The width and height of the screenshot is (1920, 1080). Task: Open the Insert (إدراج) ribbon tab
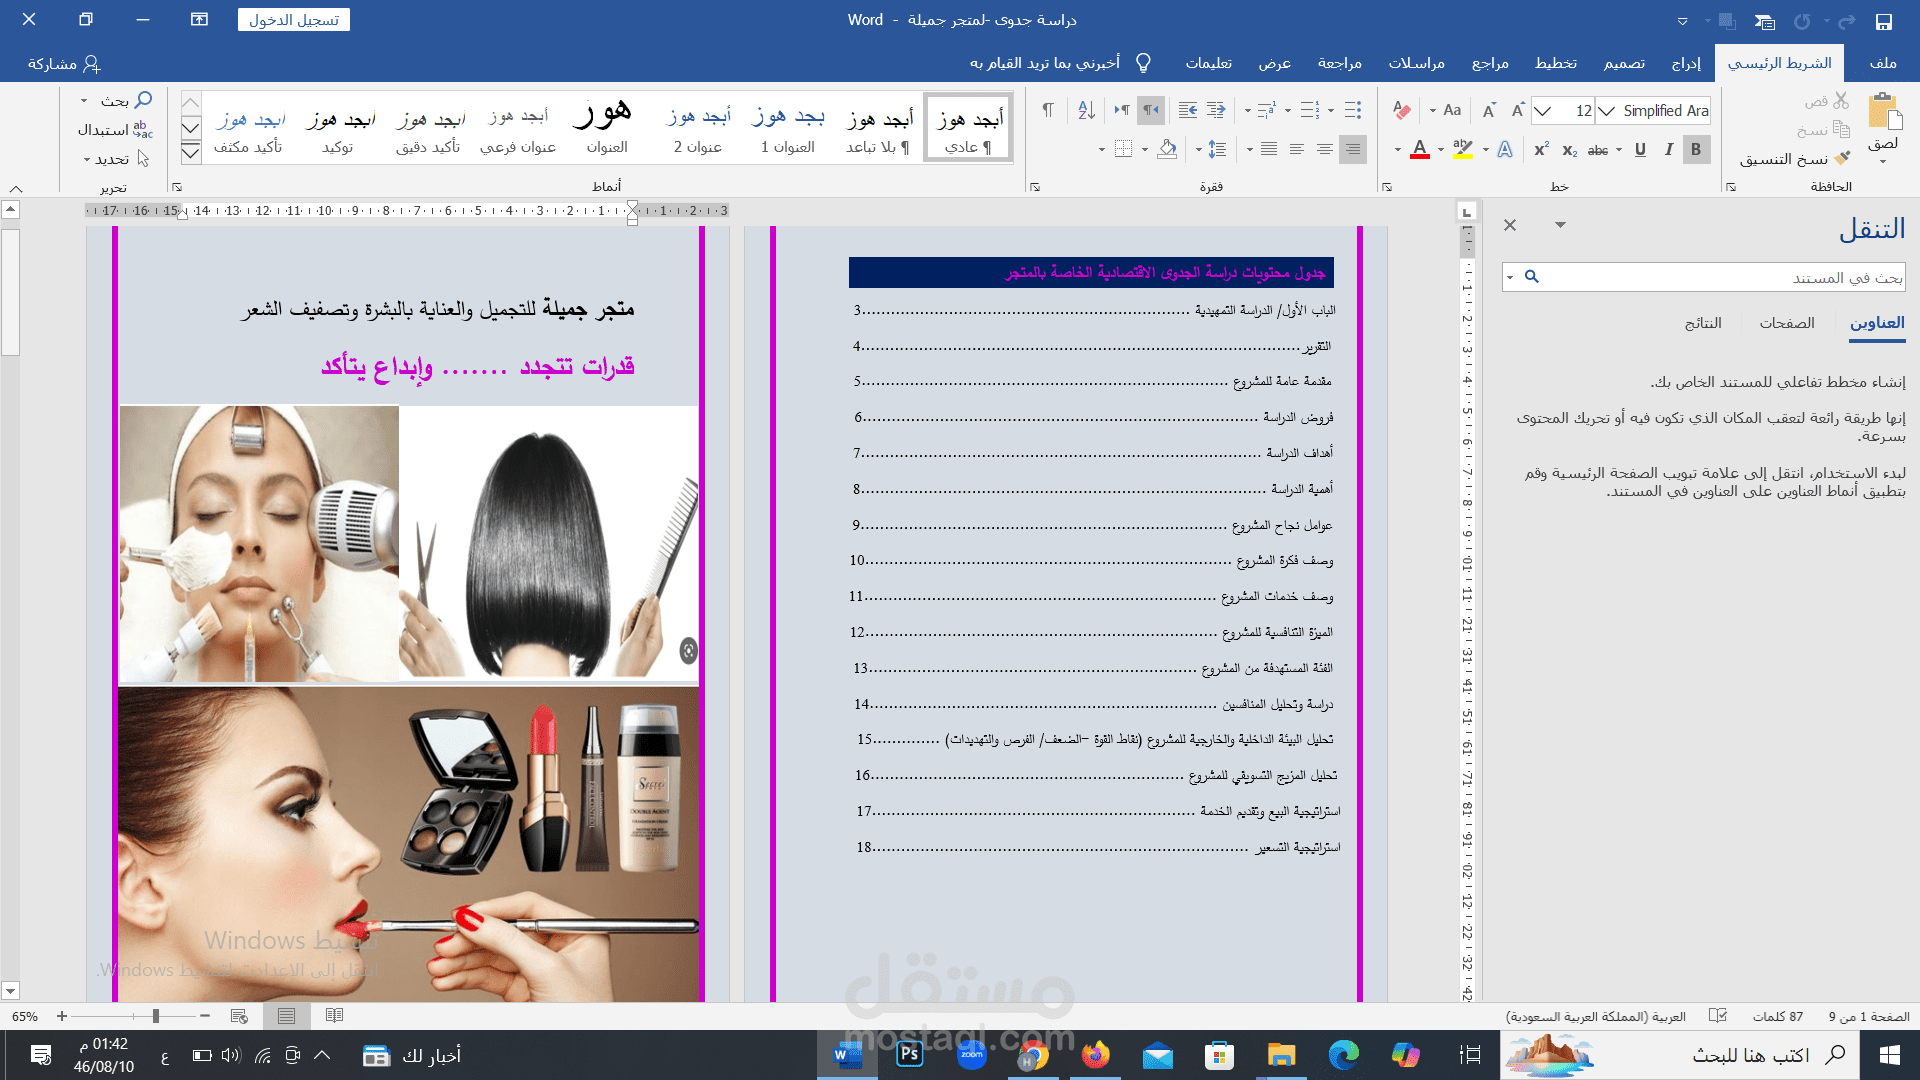(1686, 63)
